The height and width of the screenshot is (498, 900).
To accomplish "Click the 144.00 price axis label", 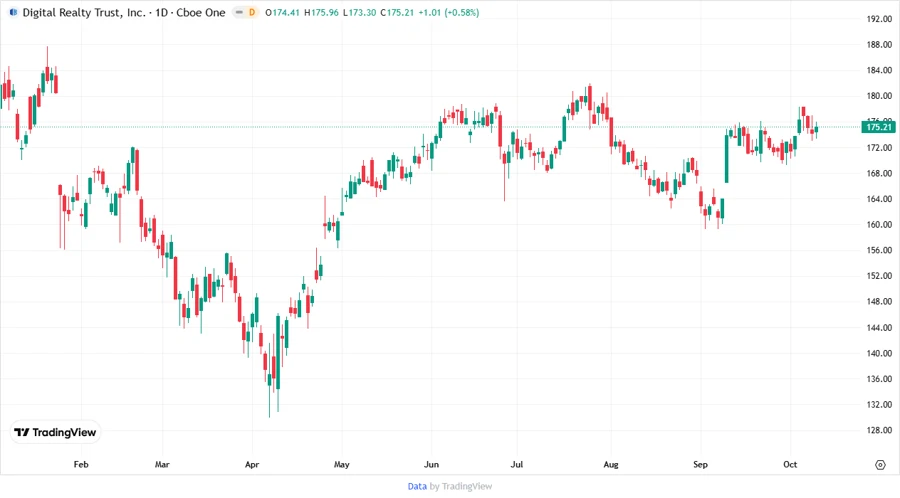I will pyautogui.click(x=879, y=328).
